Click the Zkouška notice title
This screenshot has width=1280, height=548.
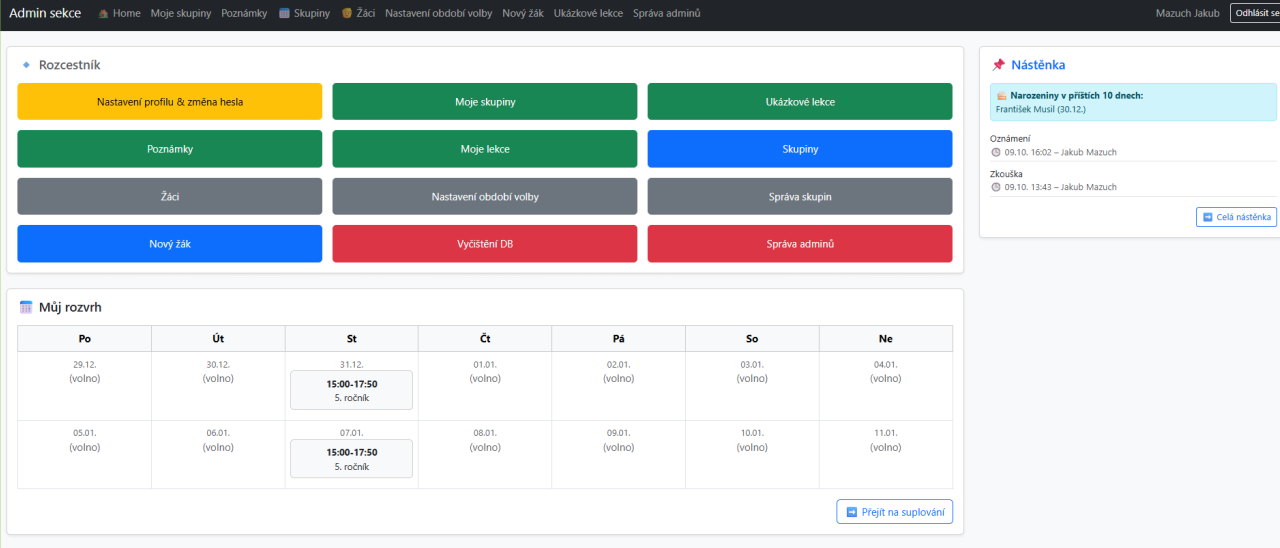[x=1007, y=174]
